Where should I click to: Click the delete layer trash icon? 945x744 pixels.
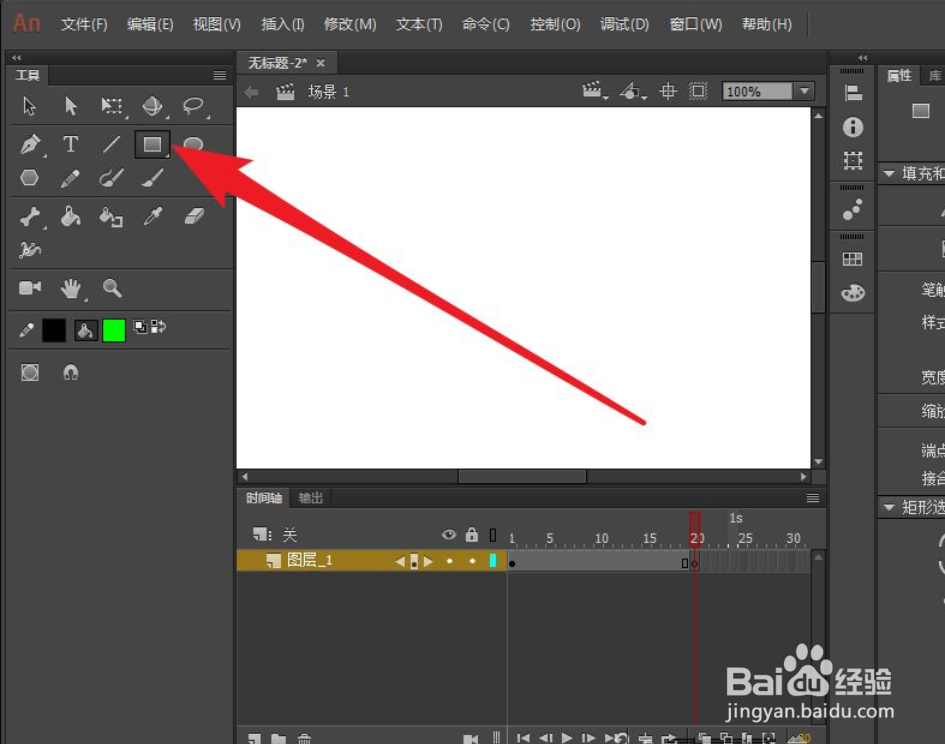[304, 739]
